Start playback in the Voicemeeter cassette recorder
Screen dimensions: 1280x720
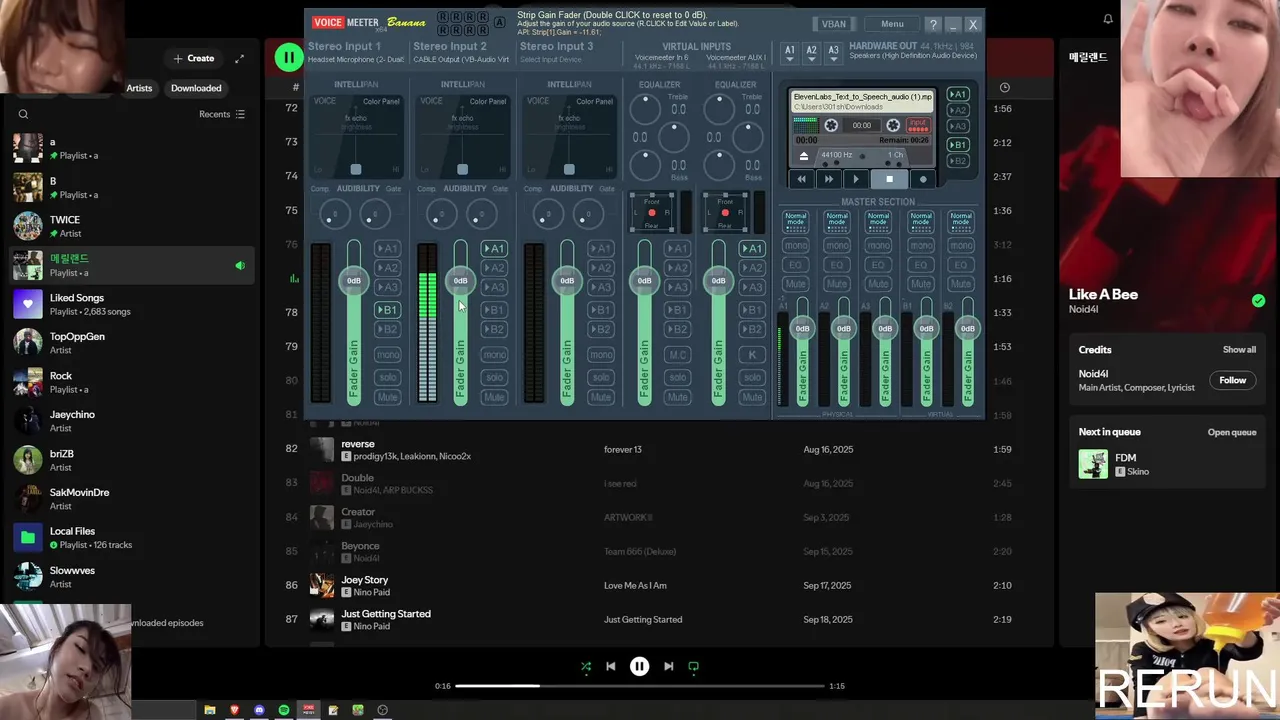855,179
